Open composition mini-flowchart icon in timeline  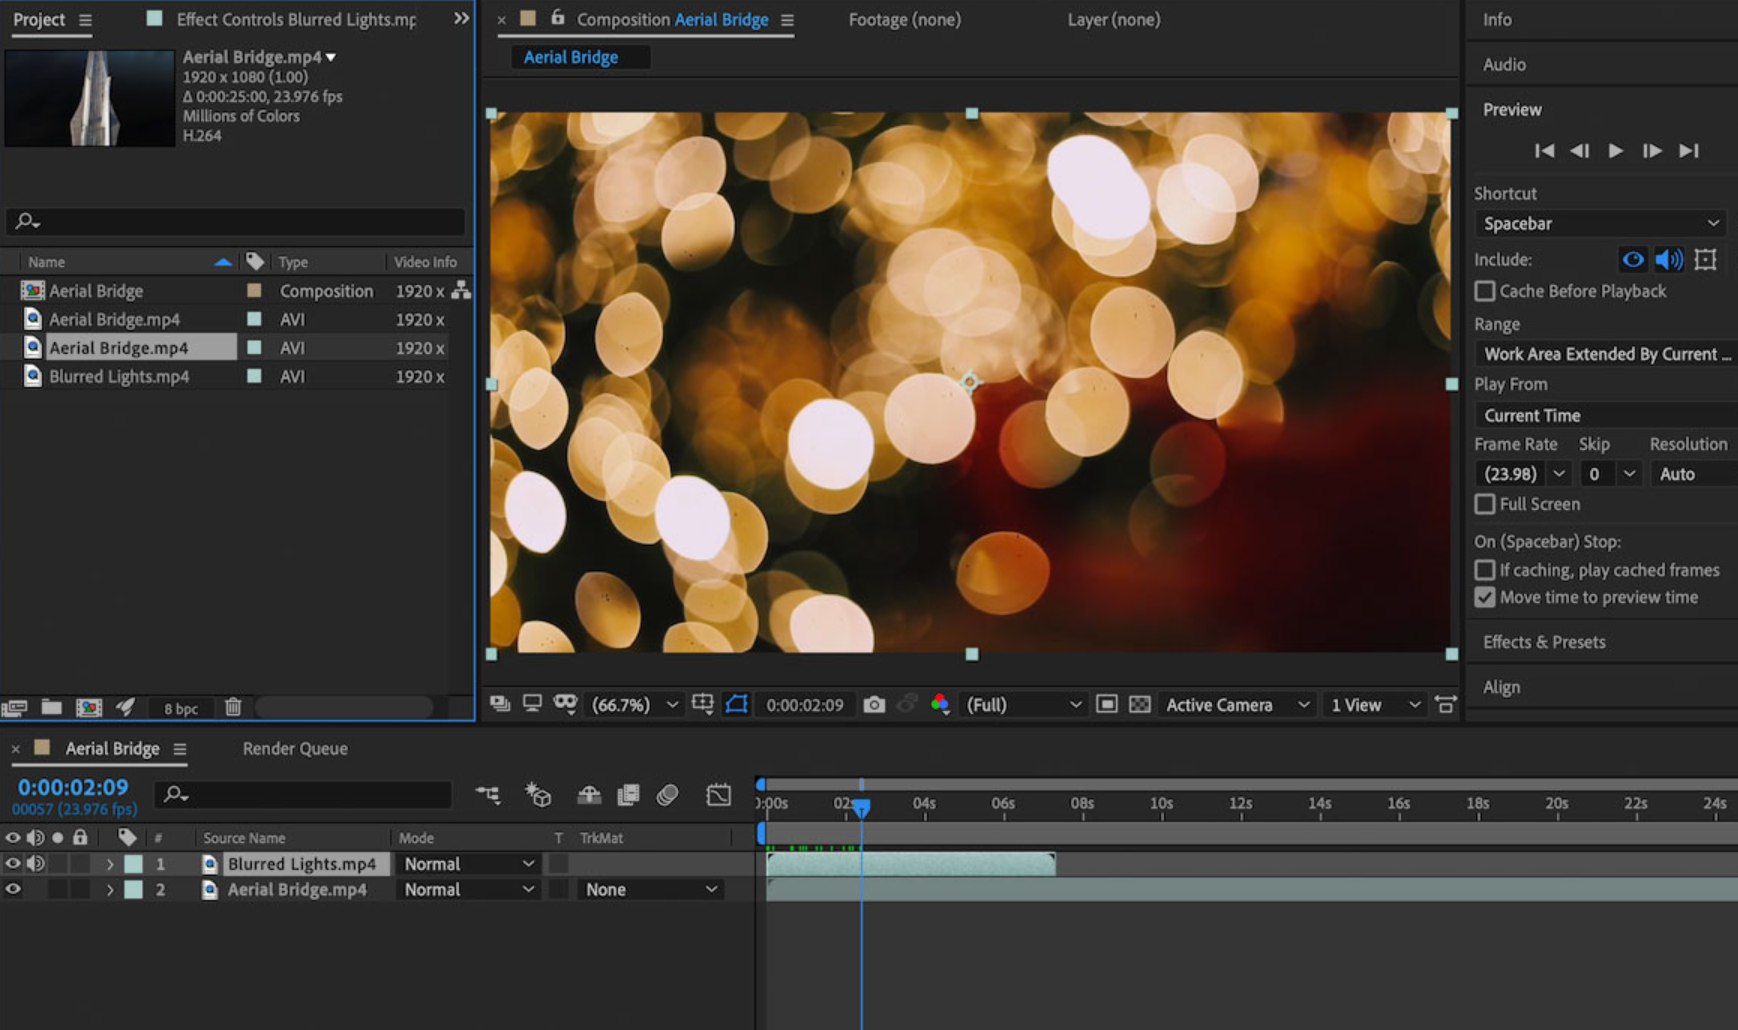[488, 795]
